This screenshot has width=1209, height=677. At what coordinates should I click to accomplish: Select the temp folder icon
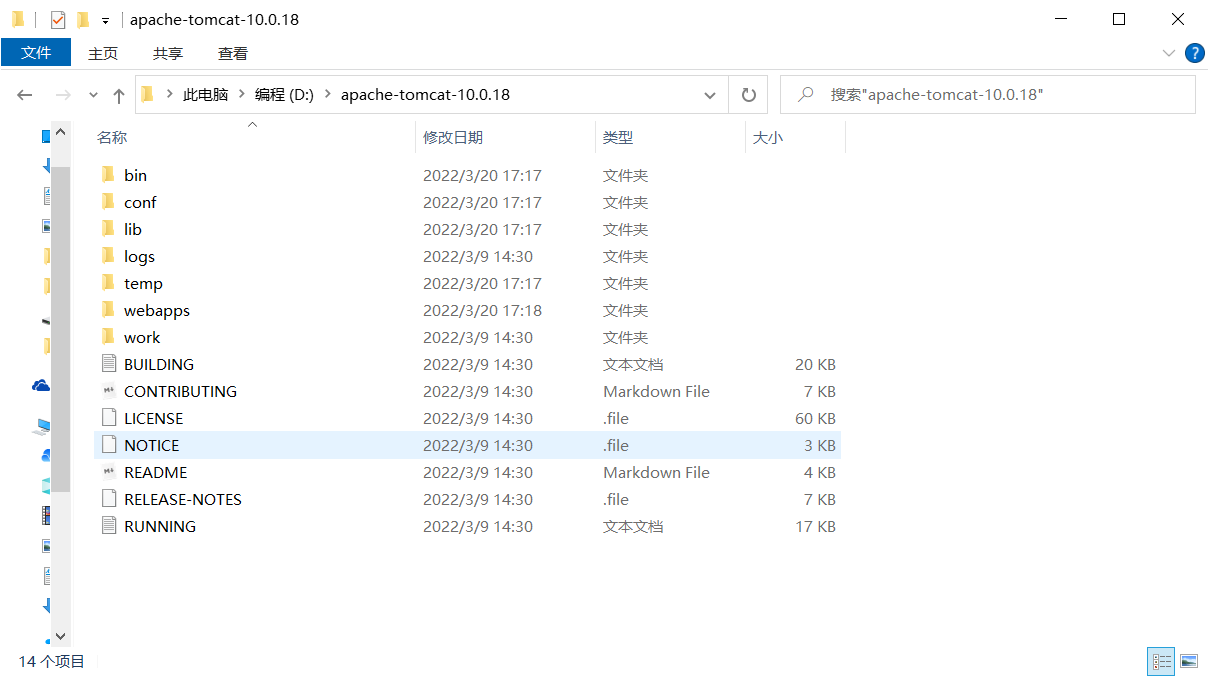[108, 282]
